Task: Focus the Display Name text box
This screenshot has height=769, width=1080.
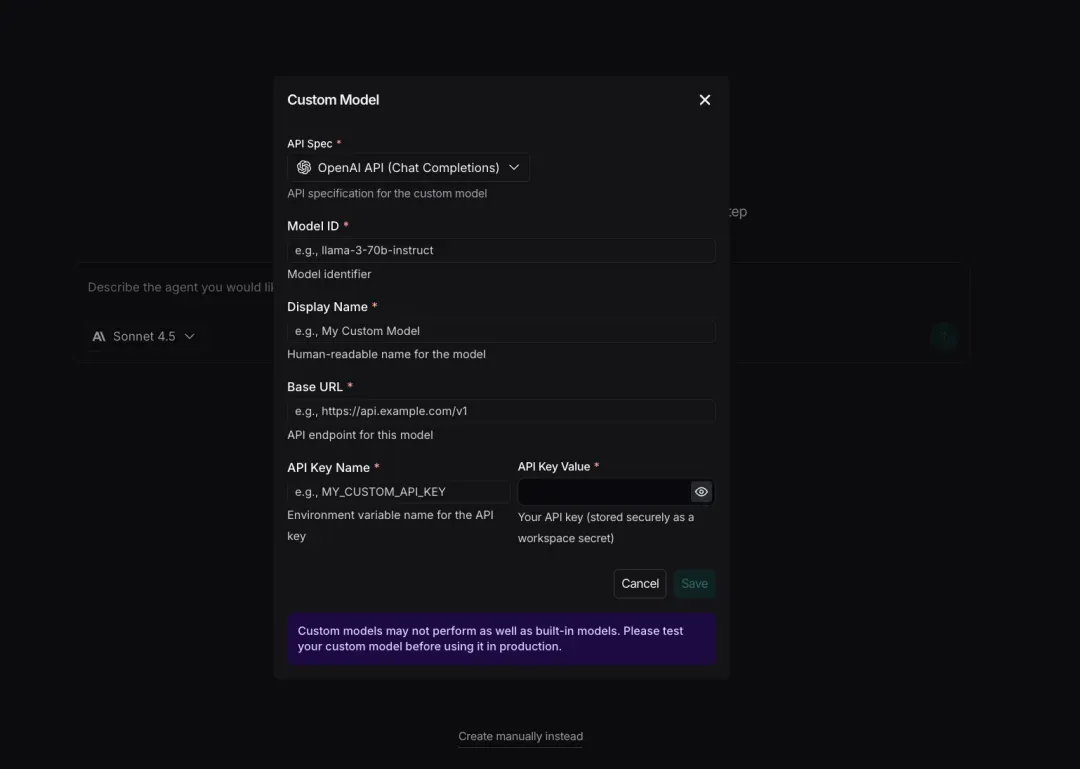Action: [501, 331]
